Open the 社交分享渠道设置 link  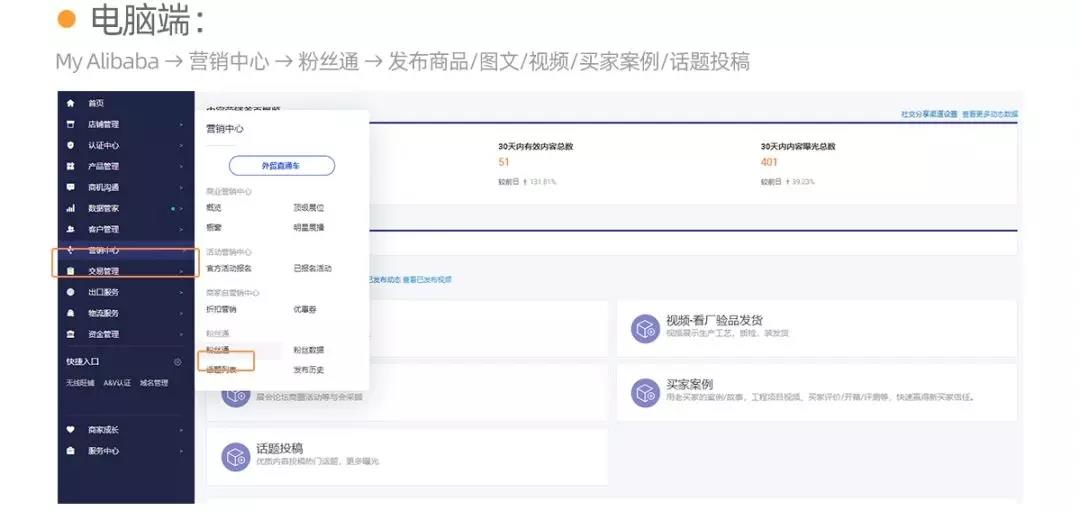929,114
